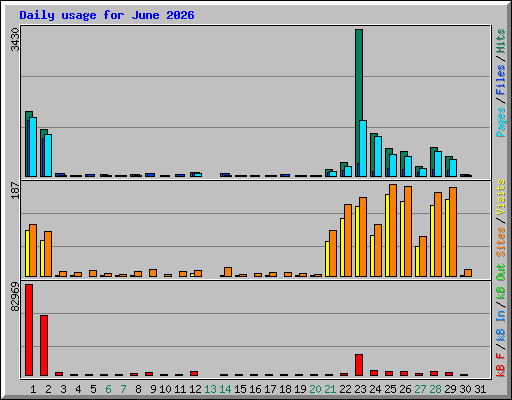Select green weekend day 28 label
512x400 pixels.
(x=435, y=389)
